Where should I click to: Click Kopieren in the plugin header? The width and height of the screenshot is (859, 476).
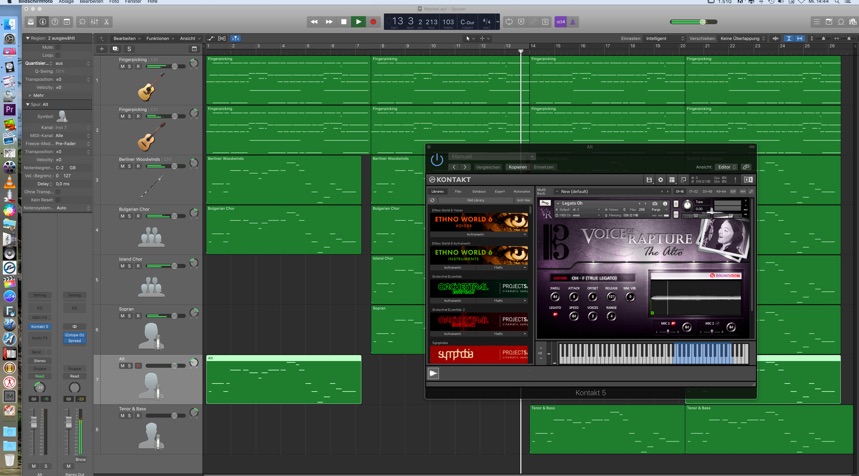coord(517,167)
